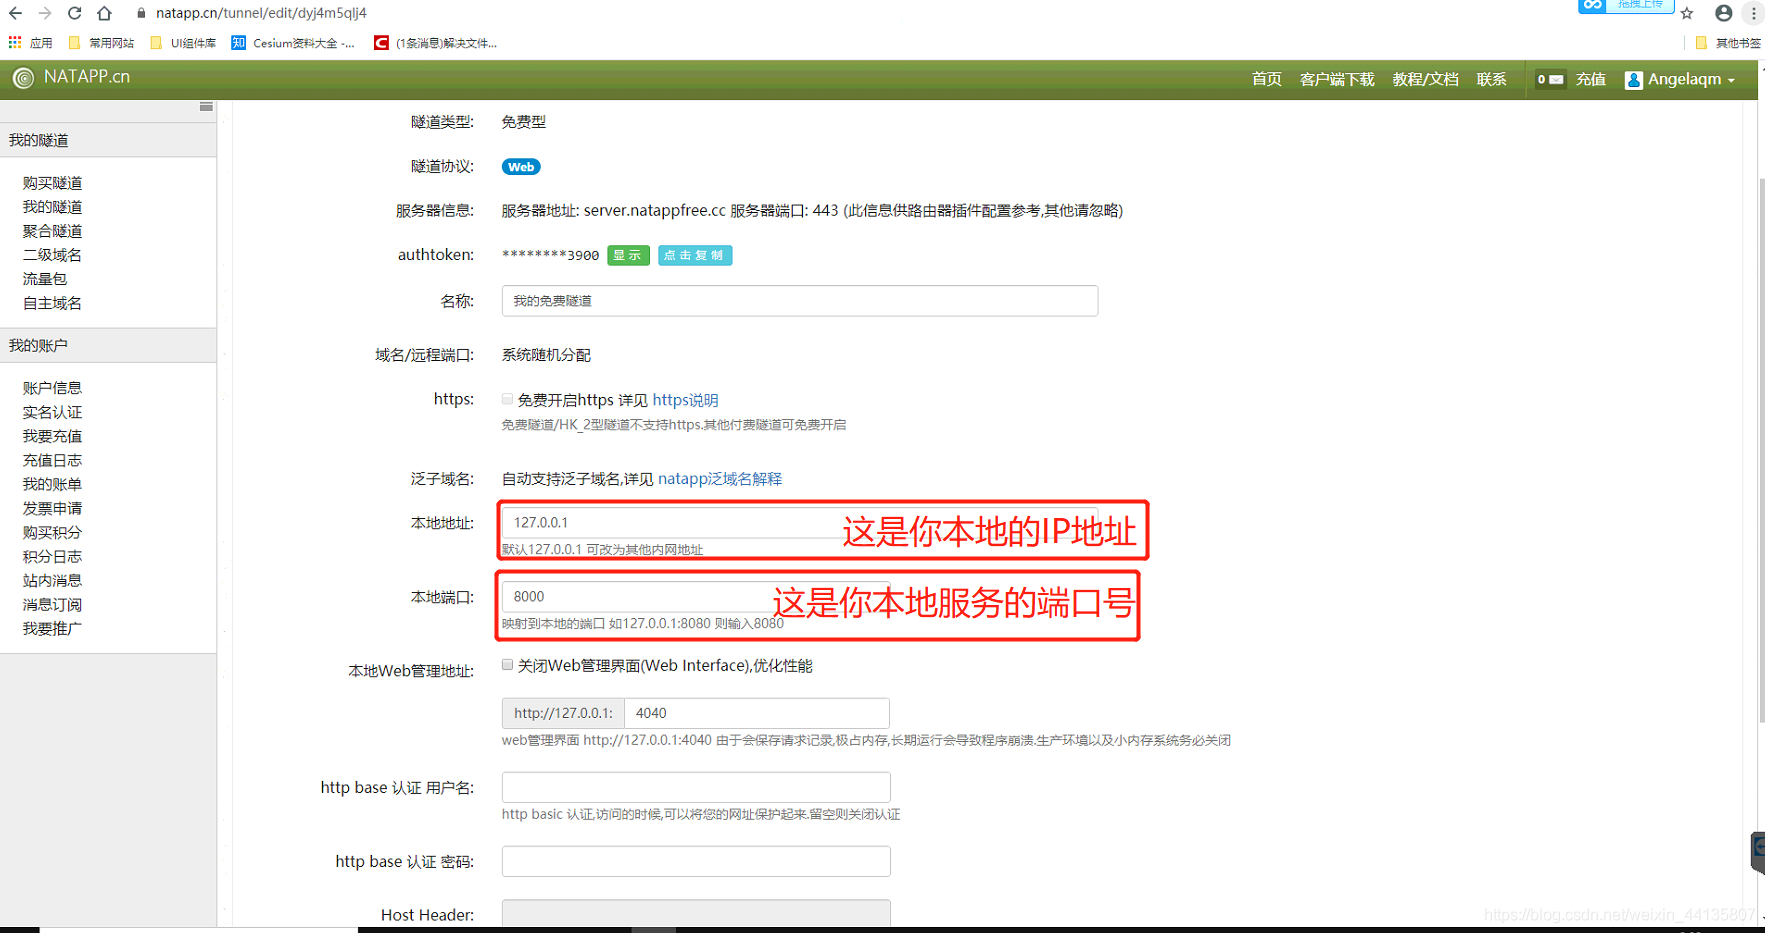The width and height of the screenshot is (1765, 933).
Task: Click the page vertical scrollbar
Action: (x=1761, y=450)
